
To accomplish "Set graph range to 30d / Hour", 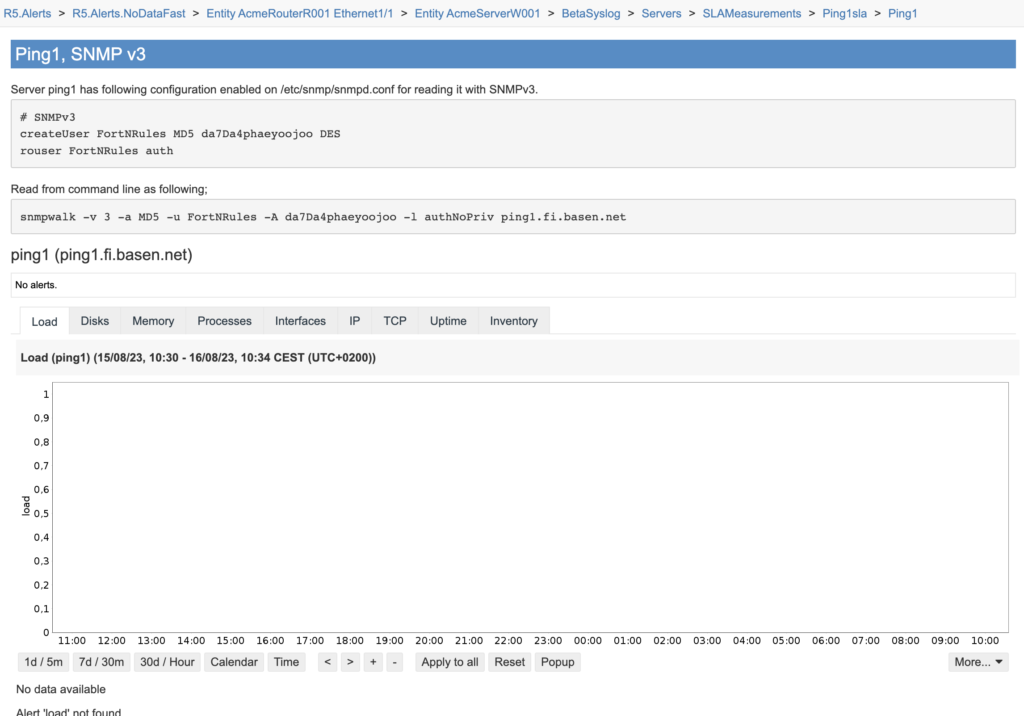I will (x=167, y=662).
